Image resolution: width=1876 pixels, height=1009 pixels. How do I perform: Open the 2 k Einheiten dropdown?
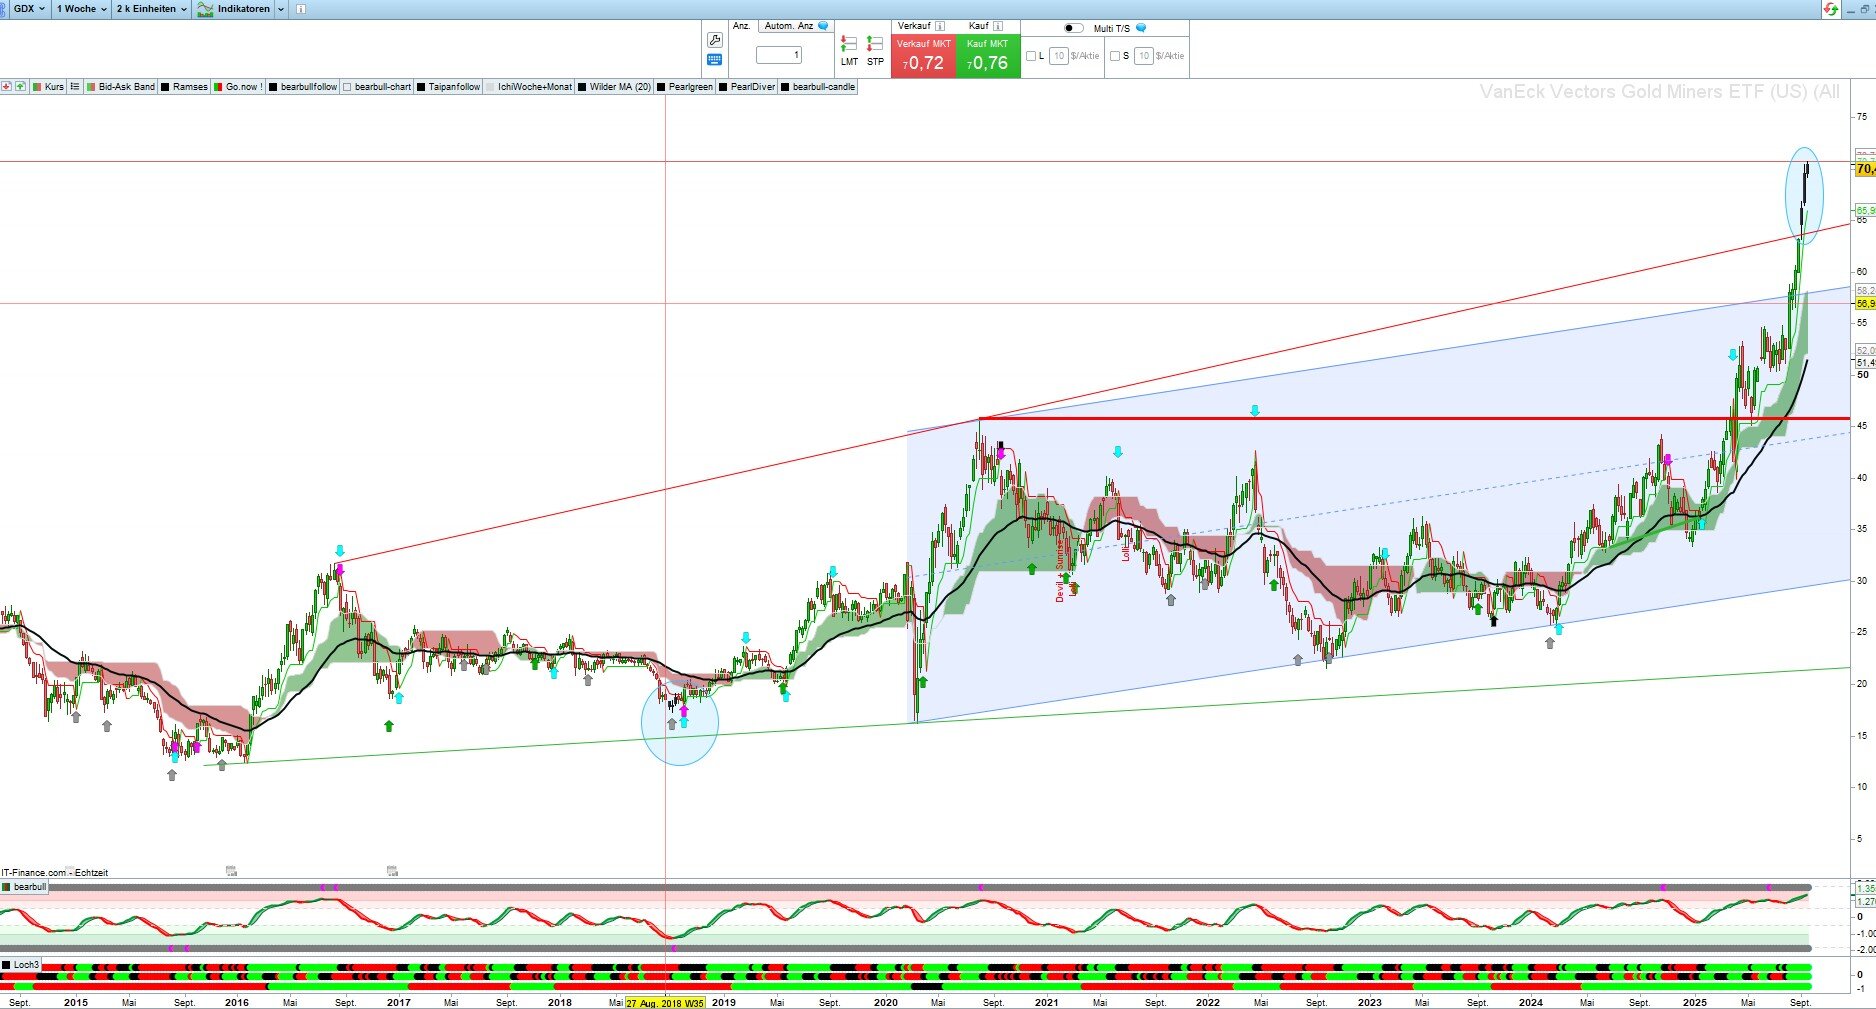pos(151,9)
